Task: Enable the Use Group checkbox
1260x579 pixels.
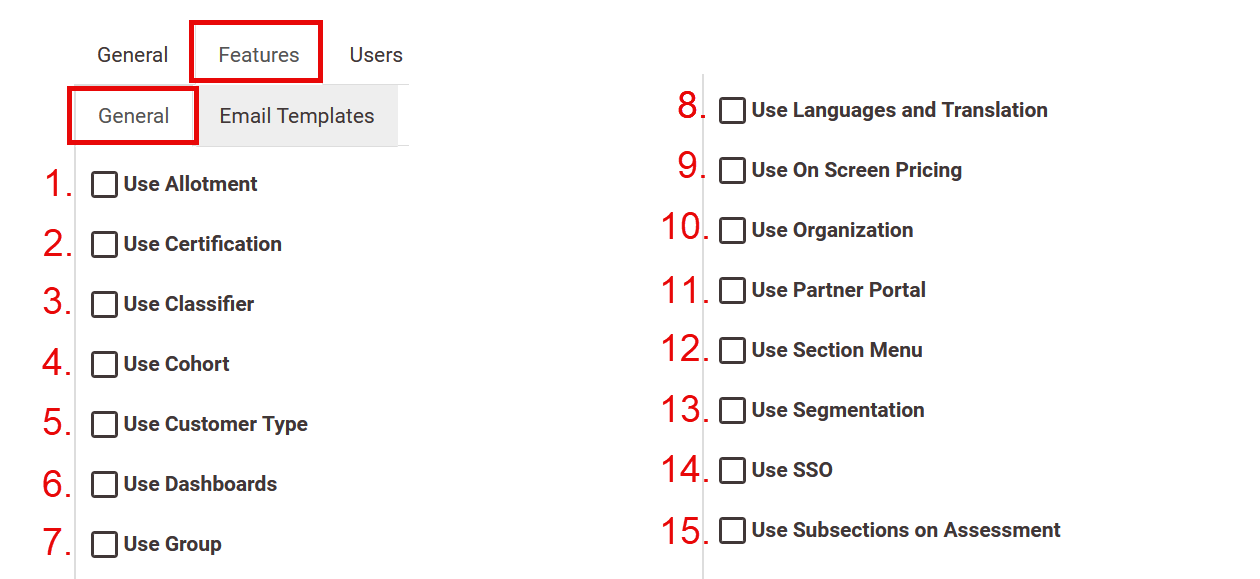Action: point(105,545)
